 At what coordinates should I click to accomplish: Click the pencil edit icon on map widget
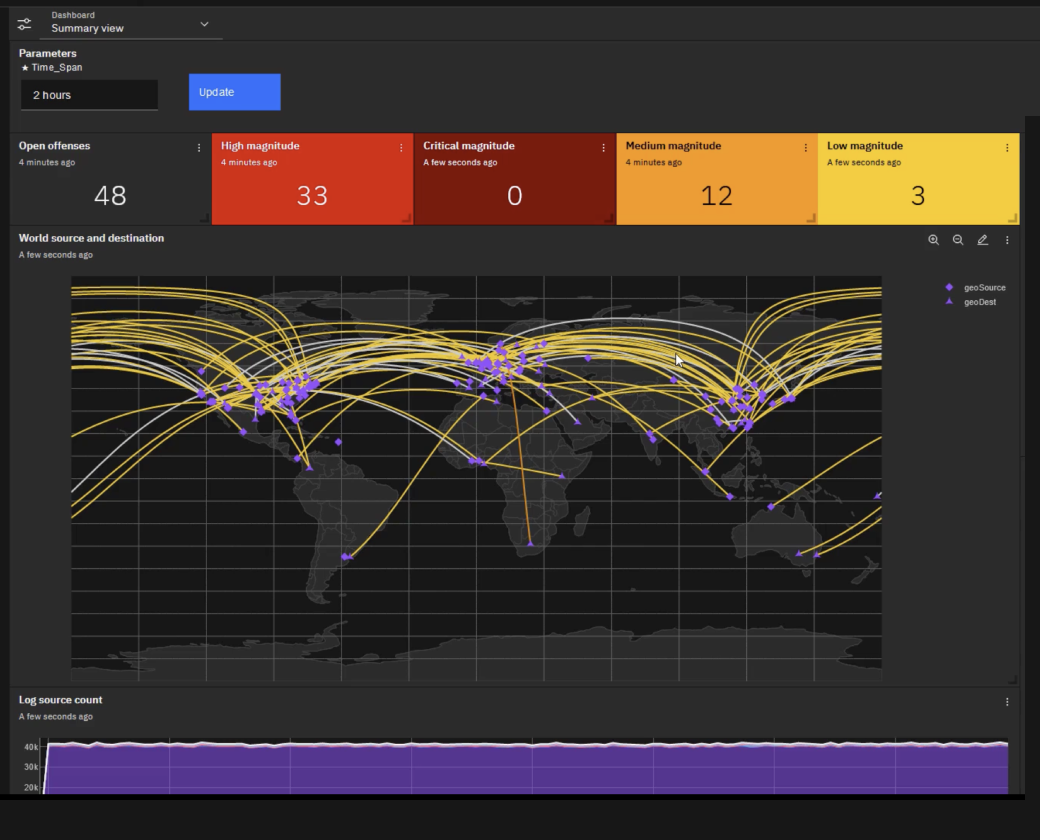[x=982, y=240]
